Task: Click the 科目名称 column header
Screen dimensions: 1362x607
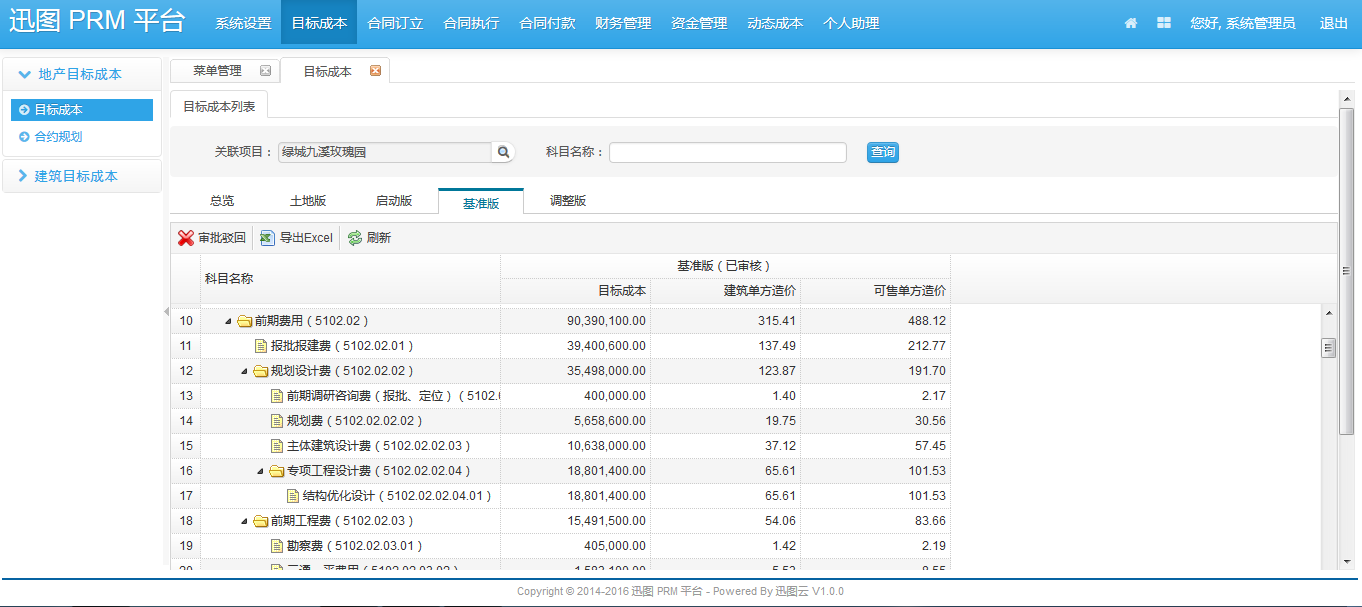Action: pyautogui.click(x=350, y=279)
